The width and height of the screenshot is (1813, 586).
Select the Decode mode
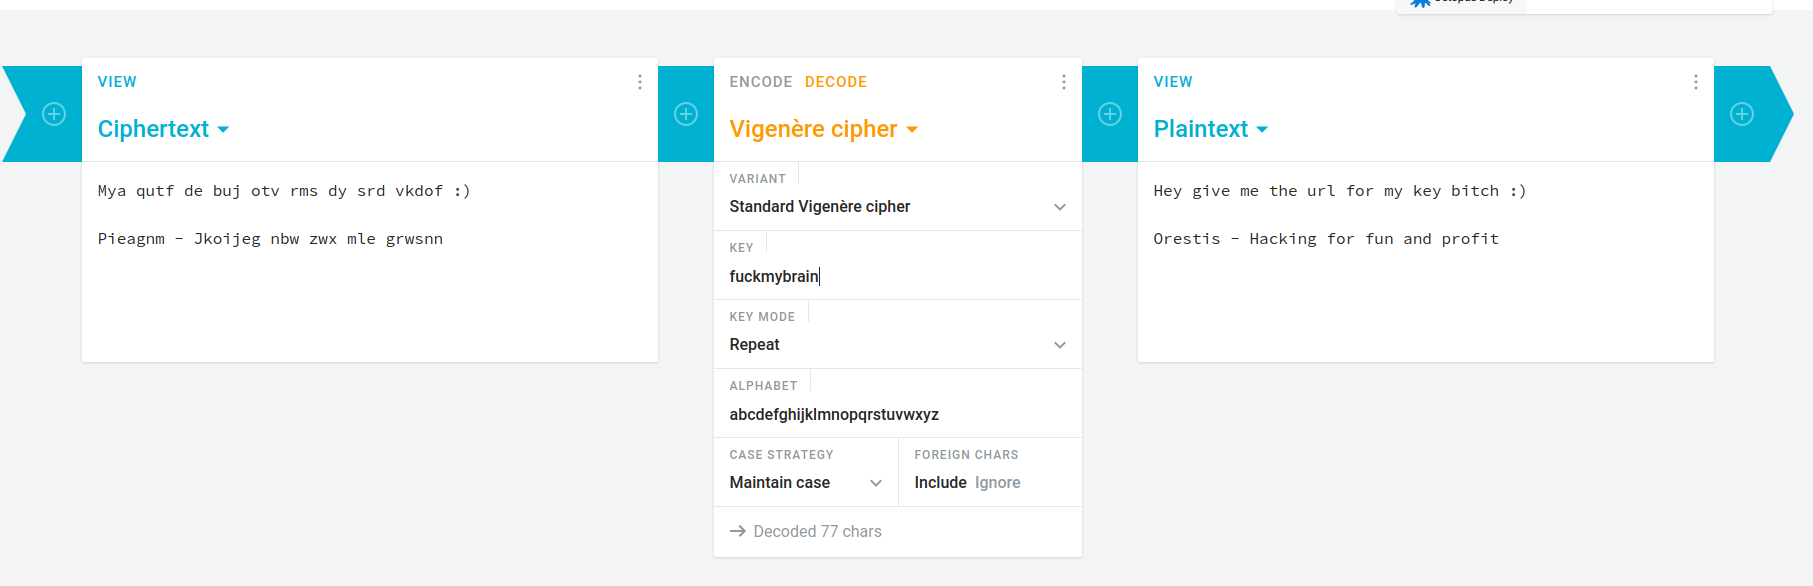pos(836,82)
